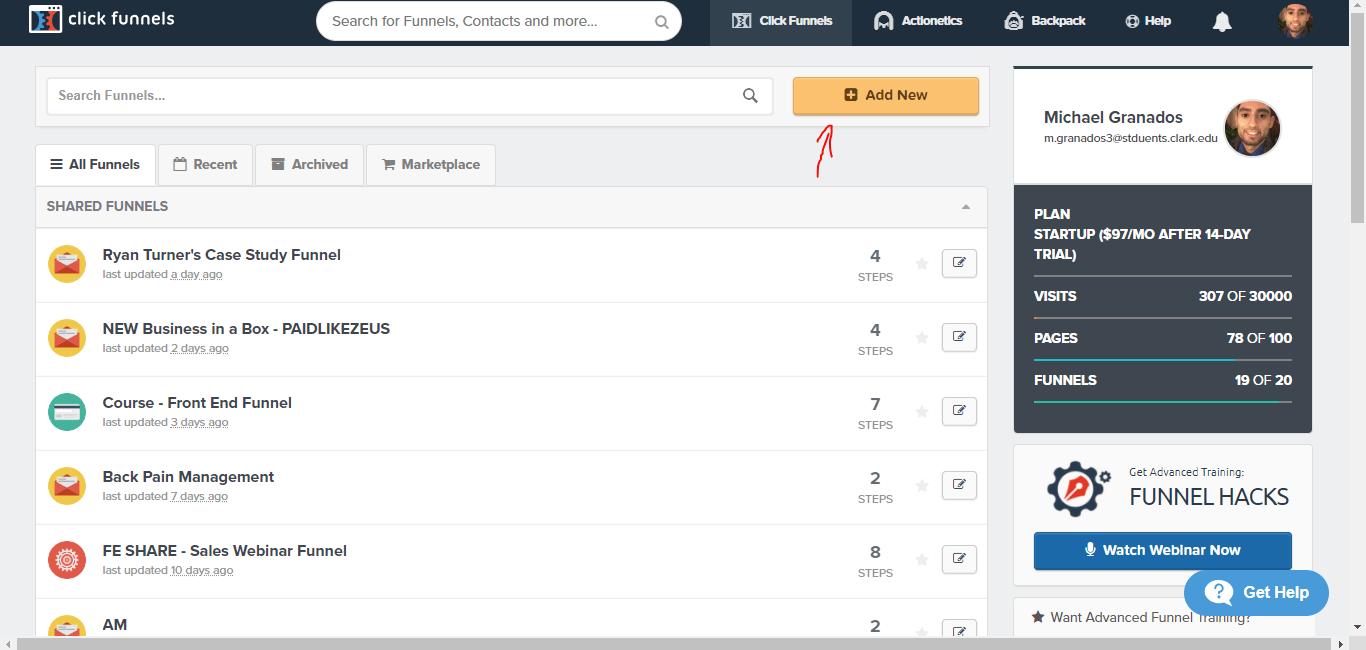Click the Add New button

coord(886,95)
